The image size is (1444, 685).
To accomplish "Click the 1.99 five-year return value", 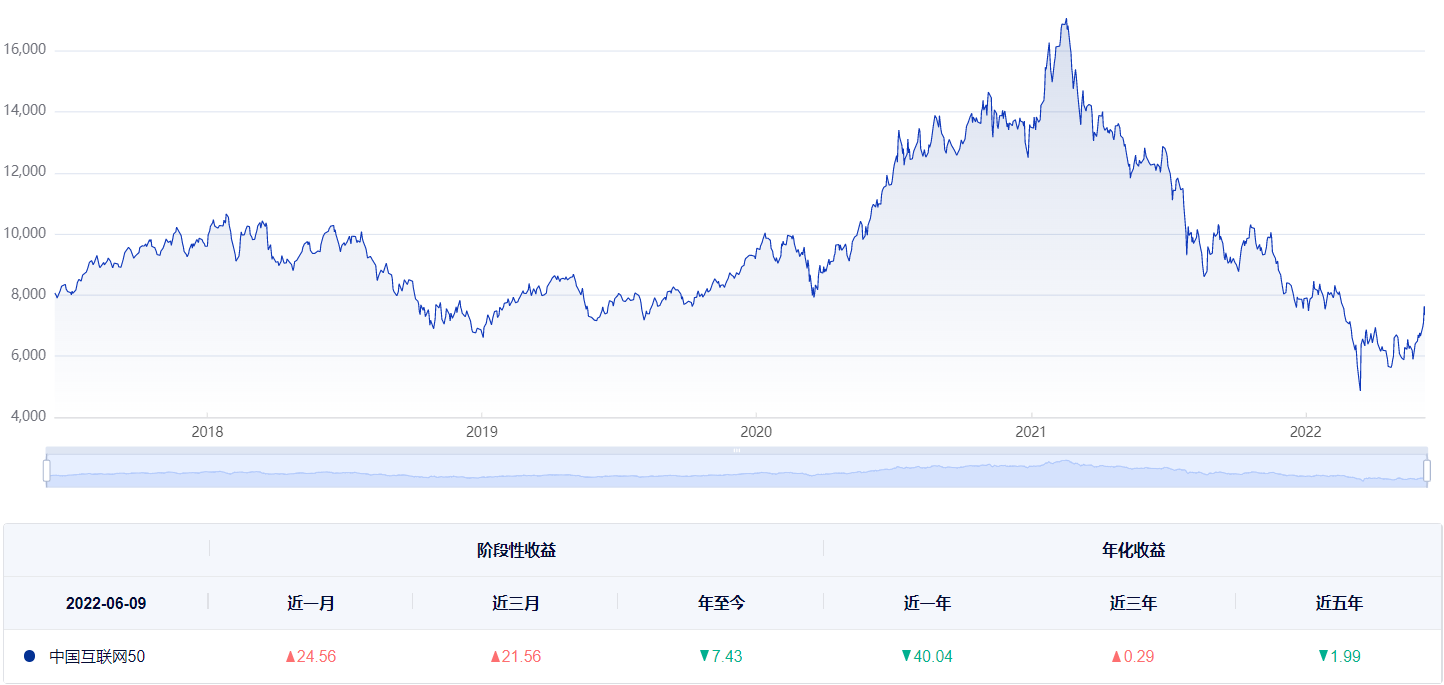I will 1345,657.
